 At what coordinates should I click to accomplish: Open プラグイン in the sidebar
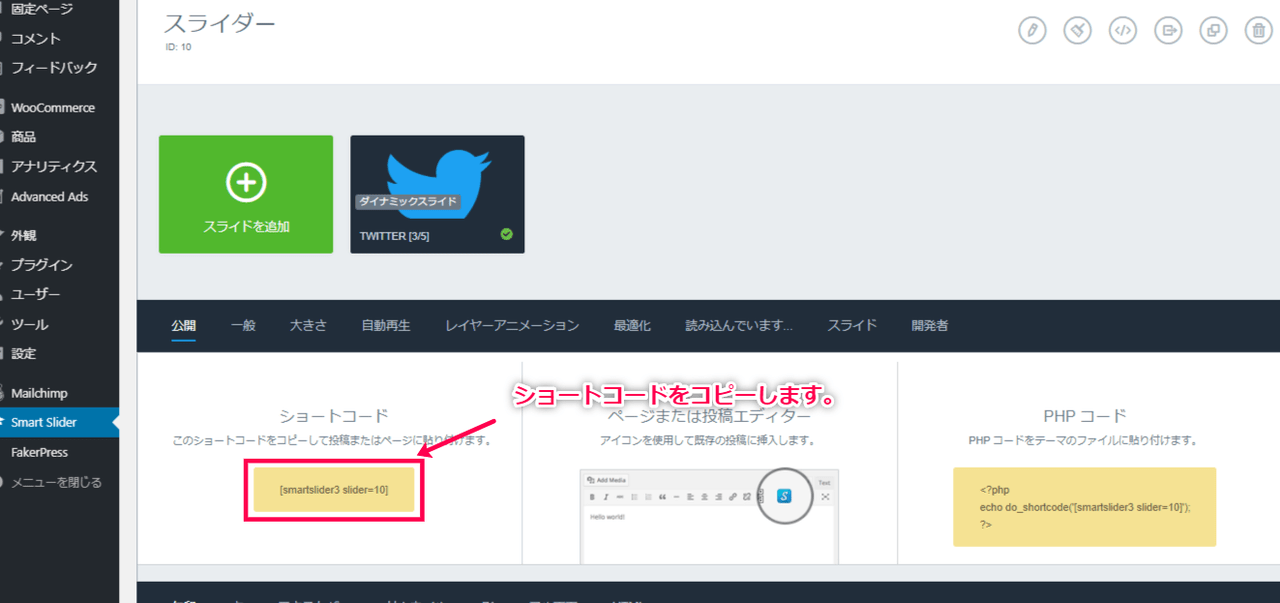click(41, 265)
